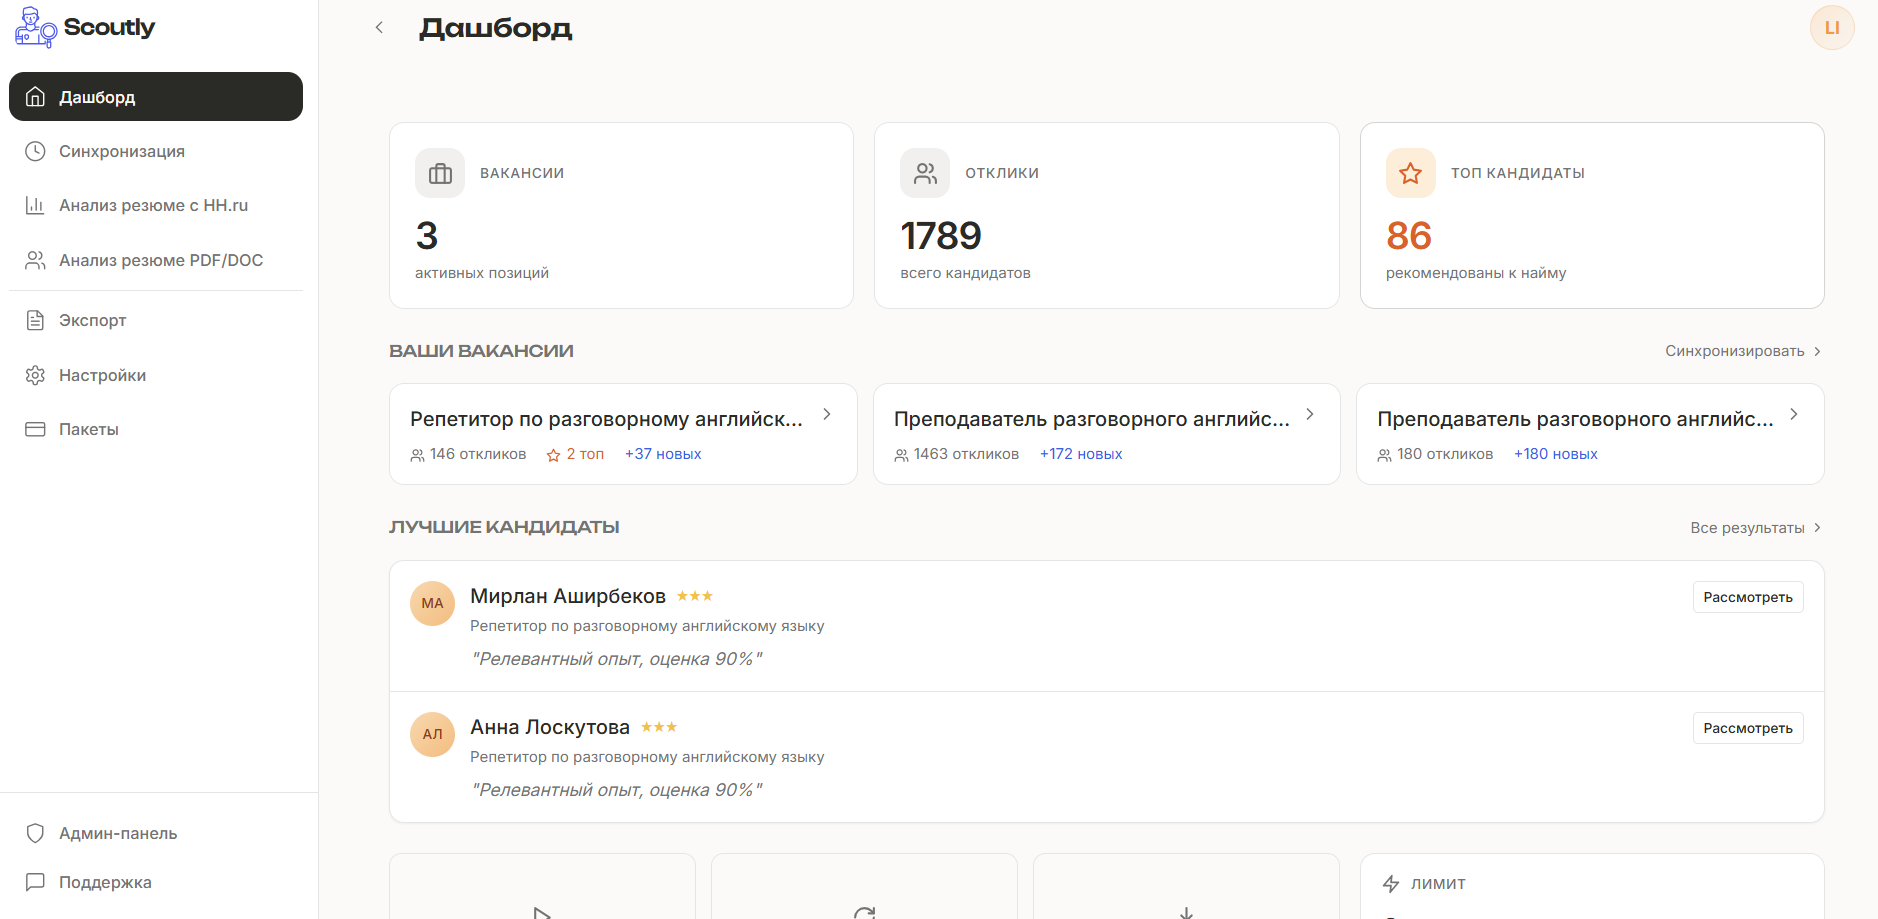Expand the vacancy with 180 откликов
Viewport: 1878px width, 919px height.
pos(1794,415)
